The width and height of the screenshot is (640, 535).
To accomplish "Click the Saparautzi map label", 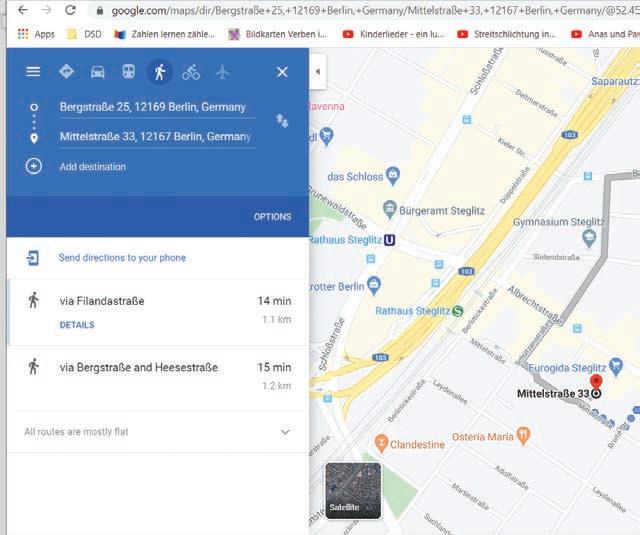I will point(616,81).
